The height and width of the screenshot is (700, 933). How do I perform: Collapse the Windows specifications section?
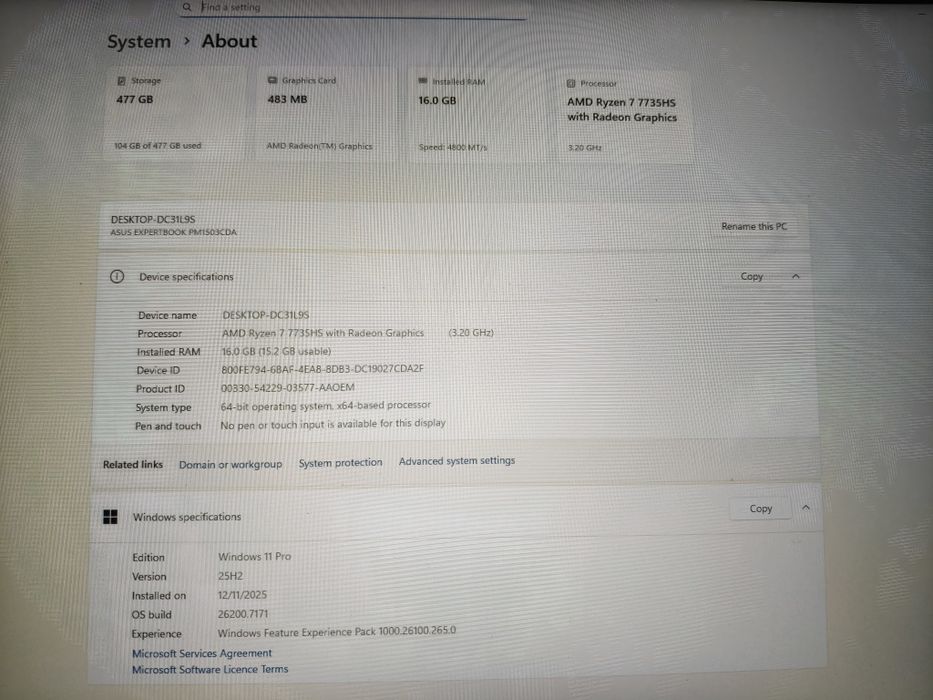pos(806,508)
